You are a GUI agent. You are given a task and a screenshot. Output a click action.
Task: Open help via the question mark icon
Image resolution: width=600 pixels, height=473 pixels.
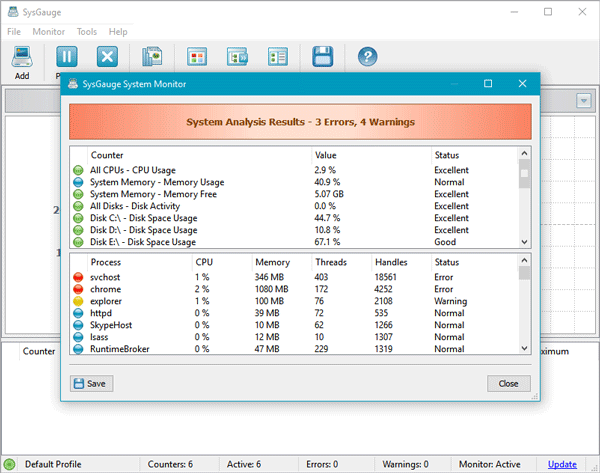click(368, 59)
